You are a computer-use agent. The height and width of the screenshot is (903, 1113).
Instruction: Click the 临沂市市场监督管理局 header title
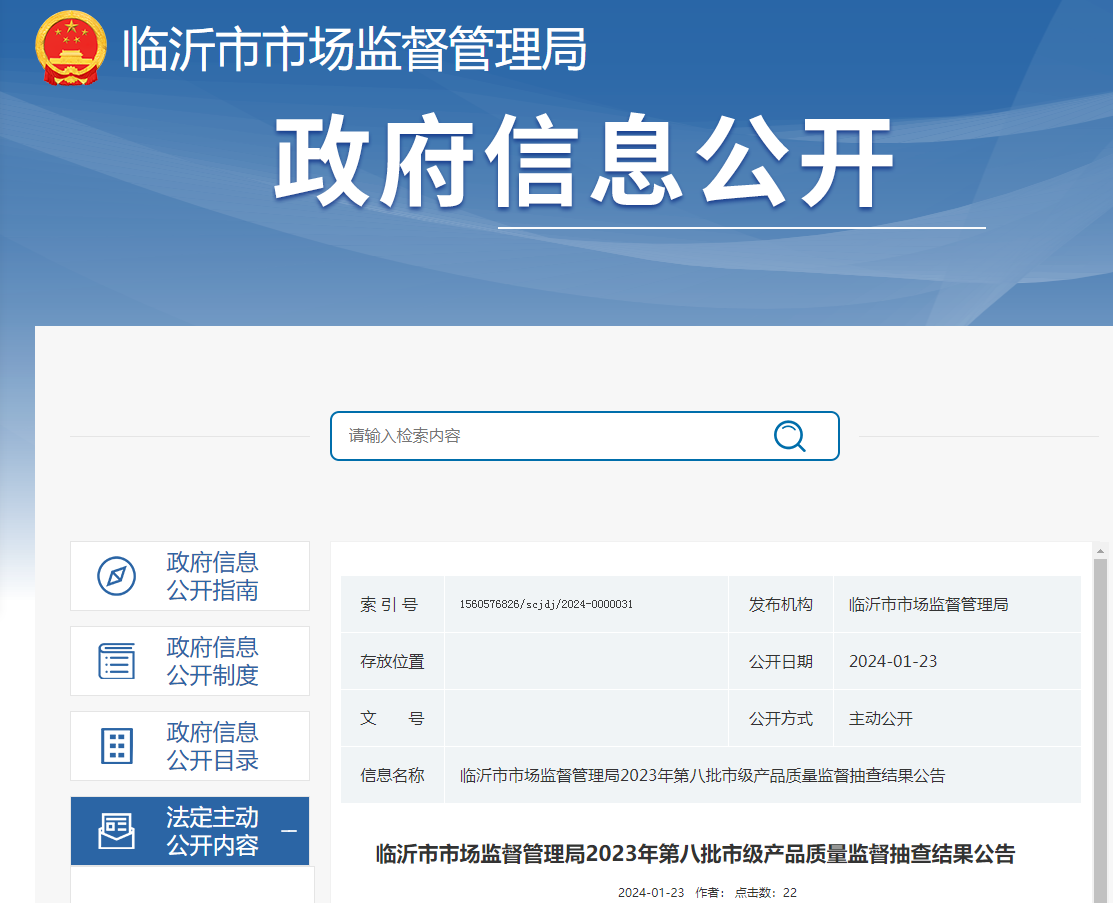(355, 48)
